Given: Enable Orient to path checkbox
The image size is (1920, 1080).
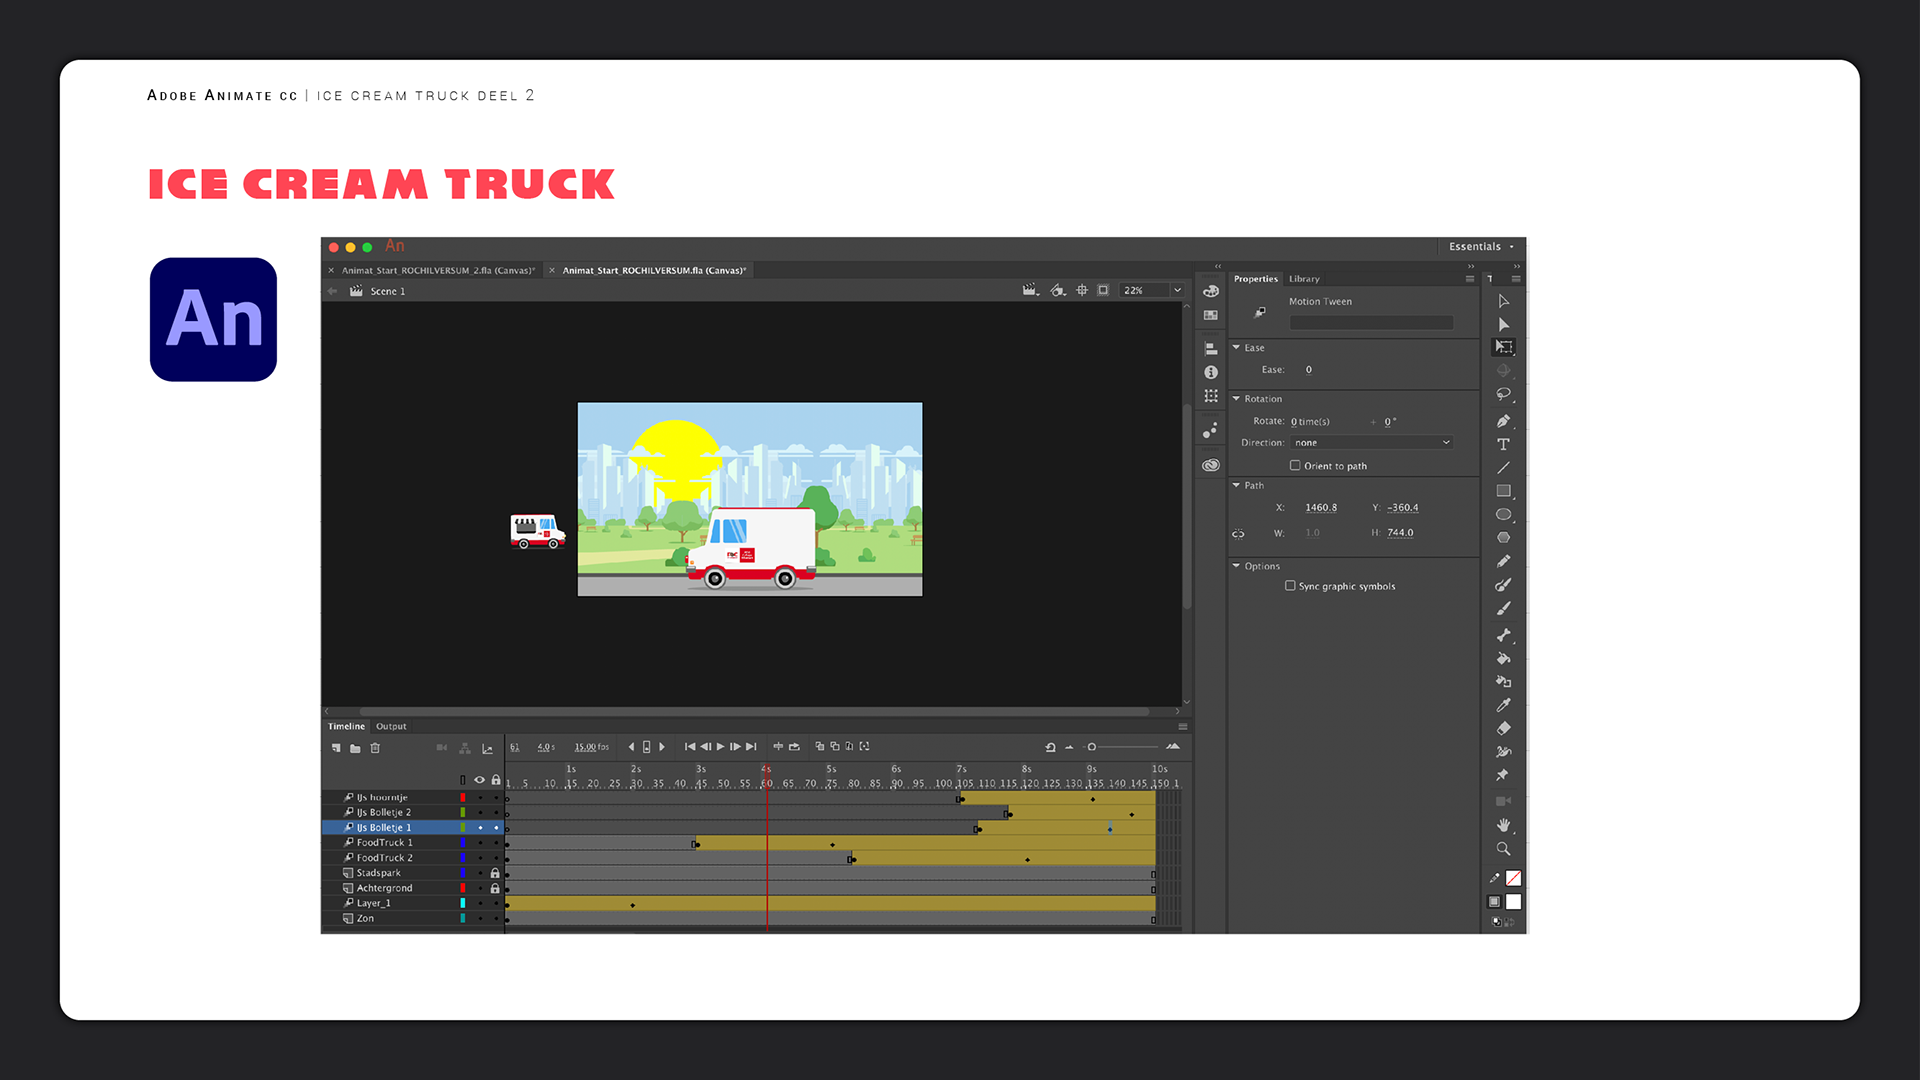Looking at the screenshot, I should (1295, 465).
